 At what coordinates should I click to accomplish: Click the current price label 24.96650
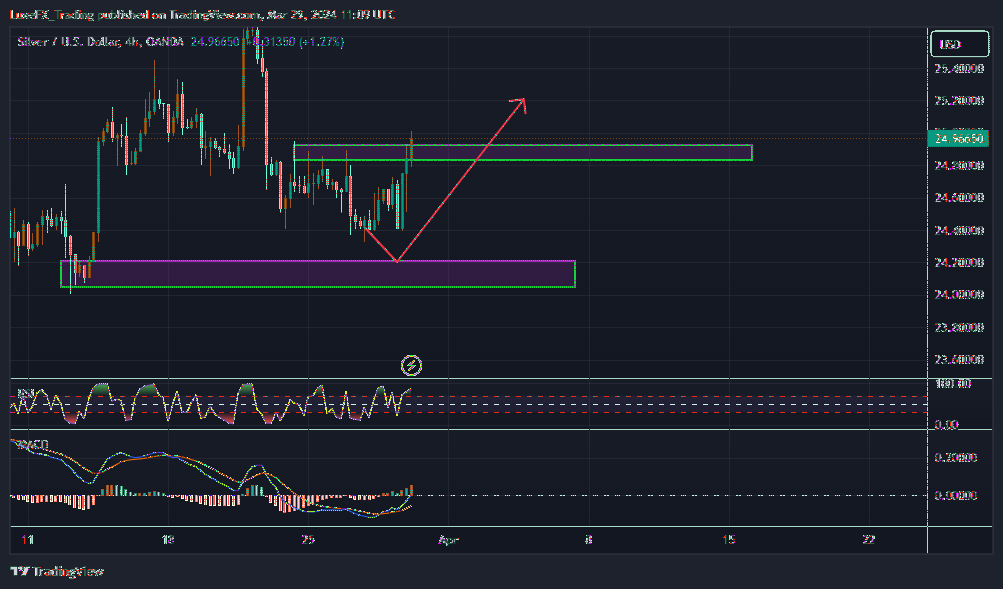point(958,139)
